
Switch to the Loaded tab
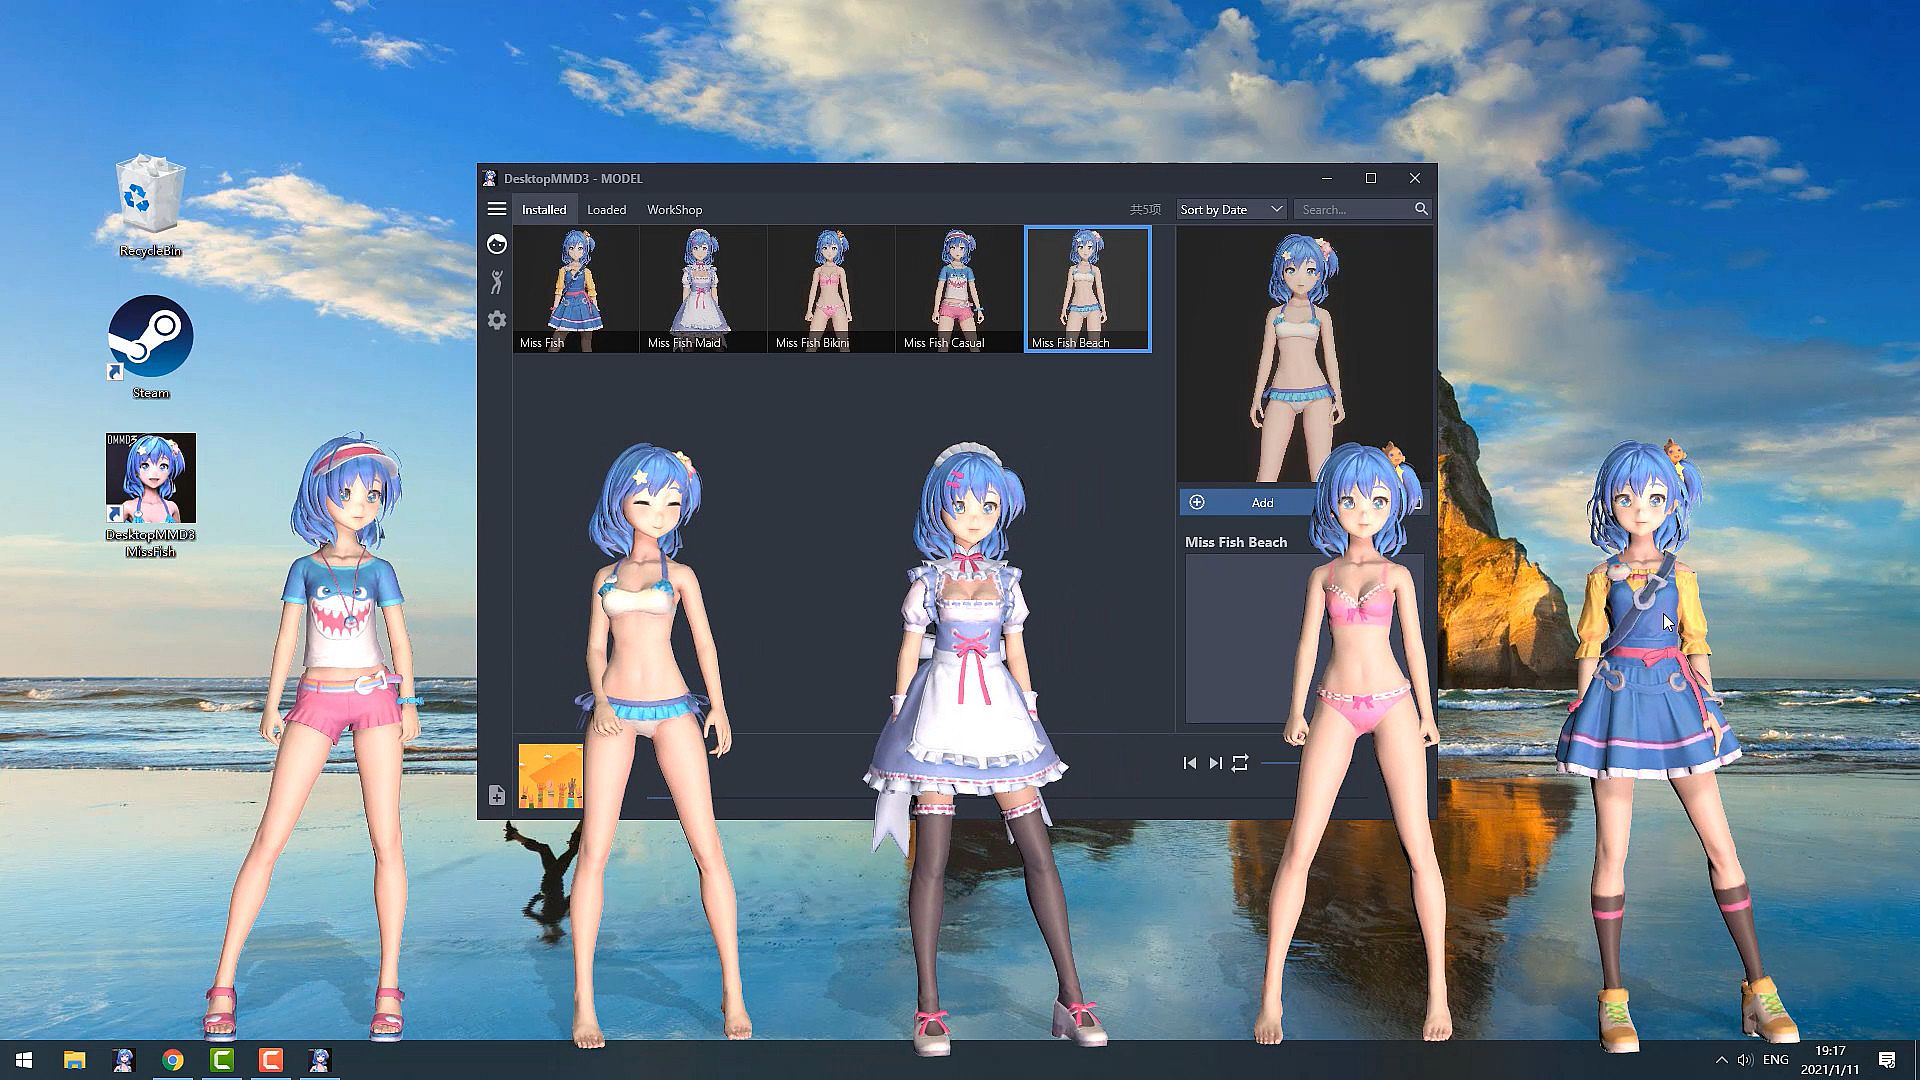coord(606,209)
